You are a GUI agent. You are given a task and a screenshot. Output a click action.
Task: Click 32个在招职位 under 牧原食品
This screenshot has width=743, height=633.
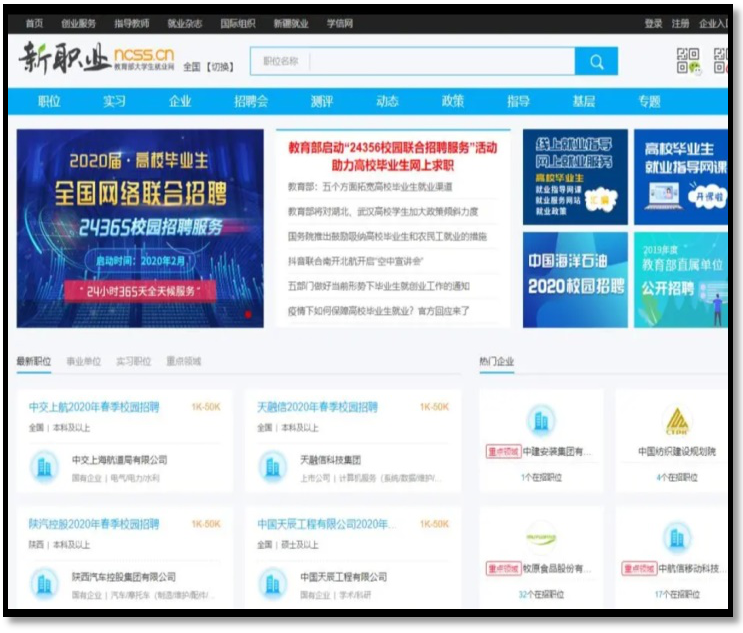541,594
